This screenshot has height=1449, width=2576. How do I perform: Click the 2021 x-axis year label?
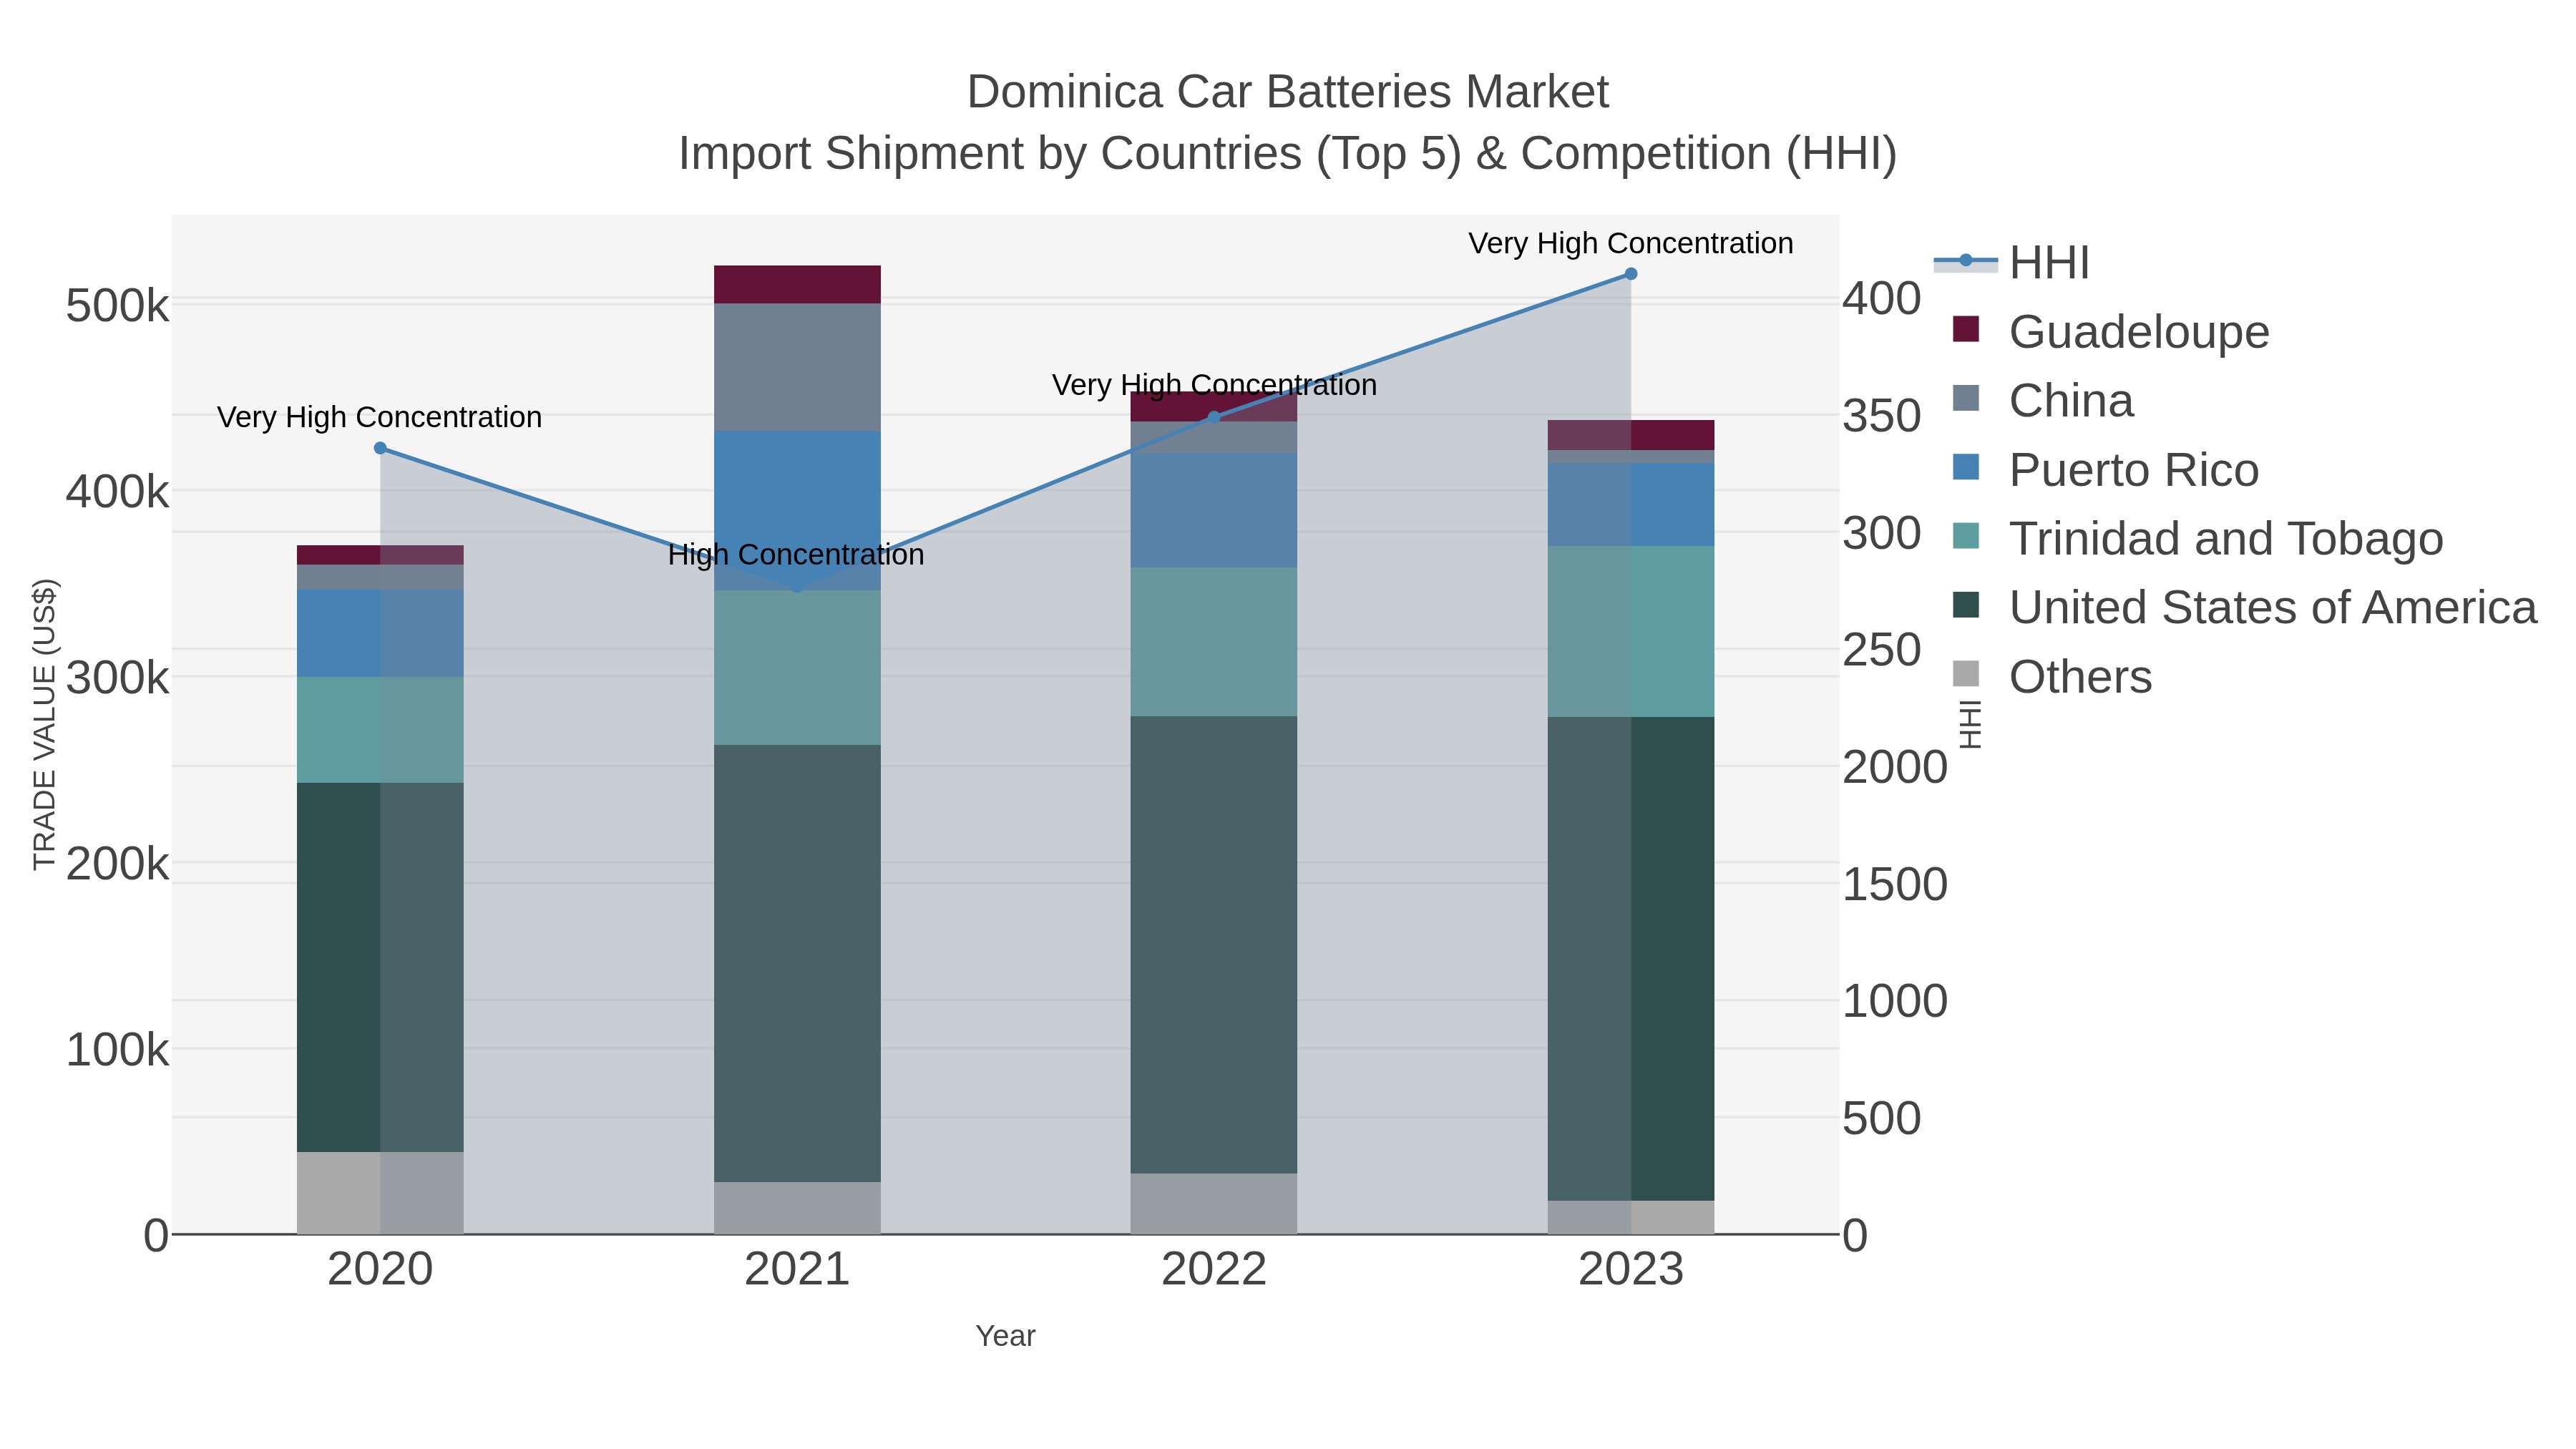pos(797,1270)
